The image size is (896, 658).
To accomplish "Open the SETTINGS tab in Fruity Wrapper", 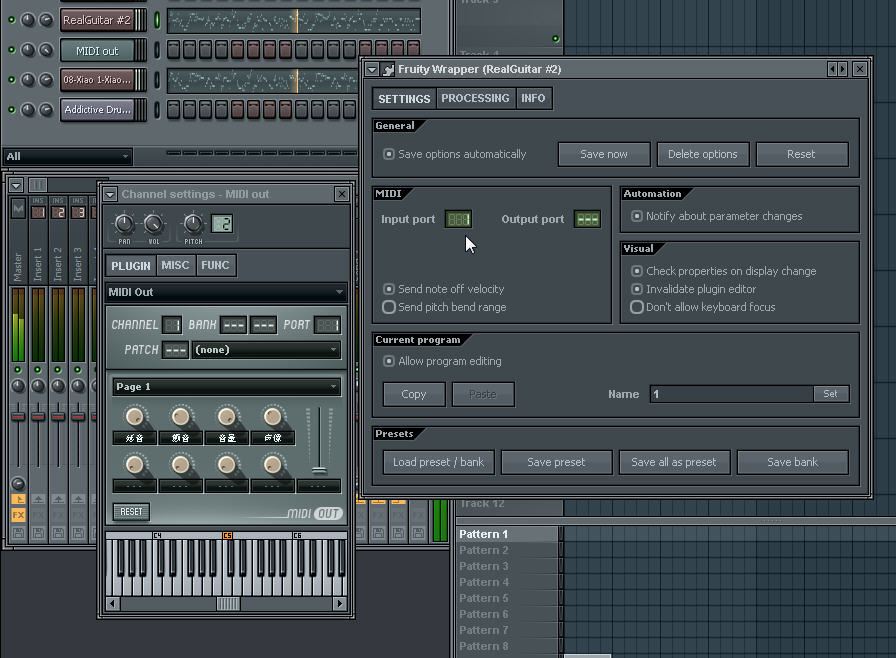I will [404, 99].
